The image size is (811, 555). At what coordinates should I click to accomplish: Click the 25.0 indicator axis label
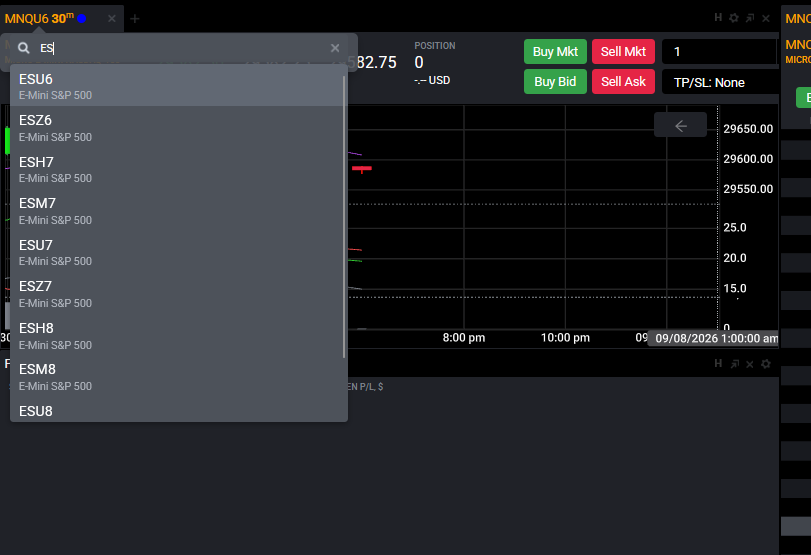[x=734, y=228]
